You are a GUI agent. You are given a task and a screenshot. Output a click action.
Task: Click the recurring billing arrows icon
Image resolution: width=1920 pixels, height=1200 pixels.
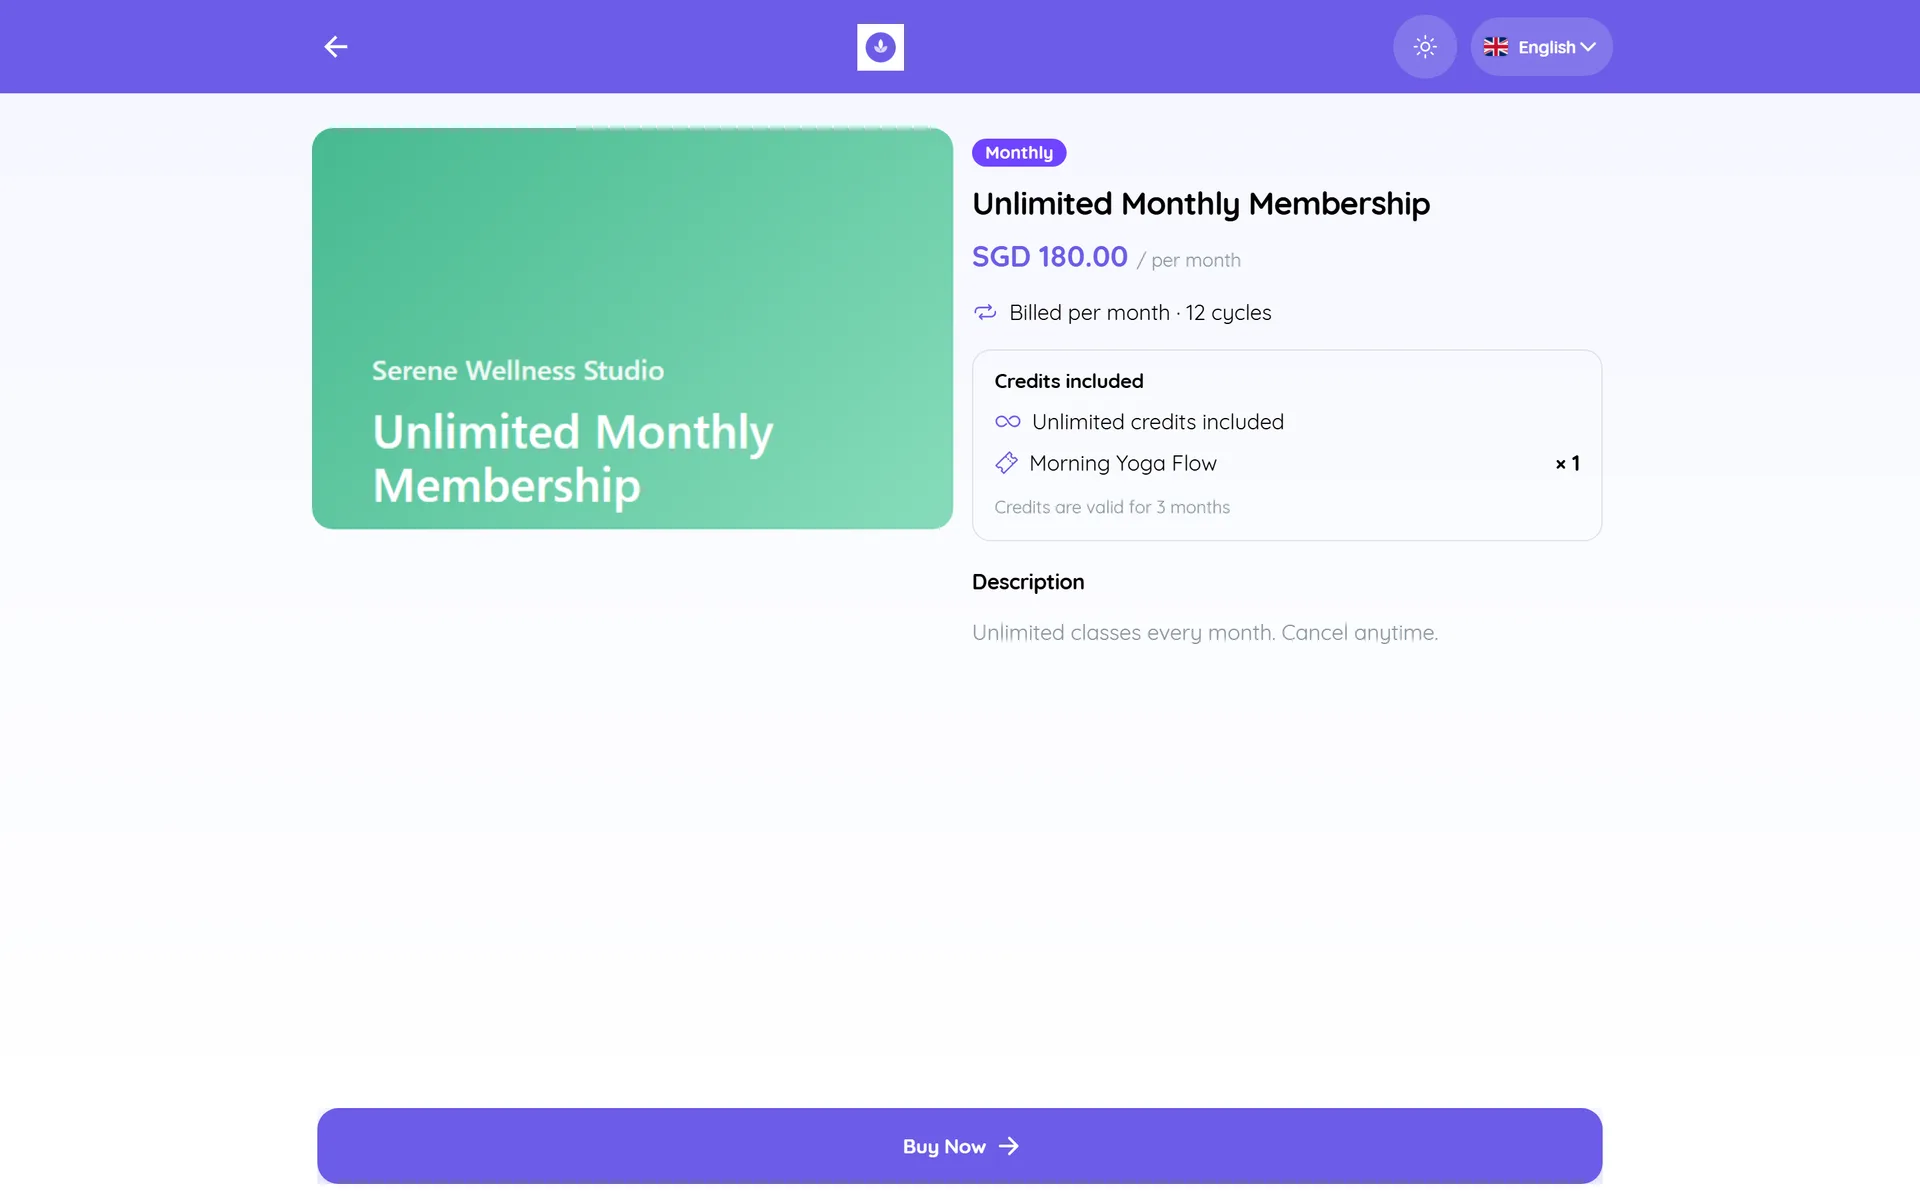985,313
